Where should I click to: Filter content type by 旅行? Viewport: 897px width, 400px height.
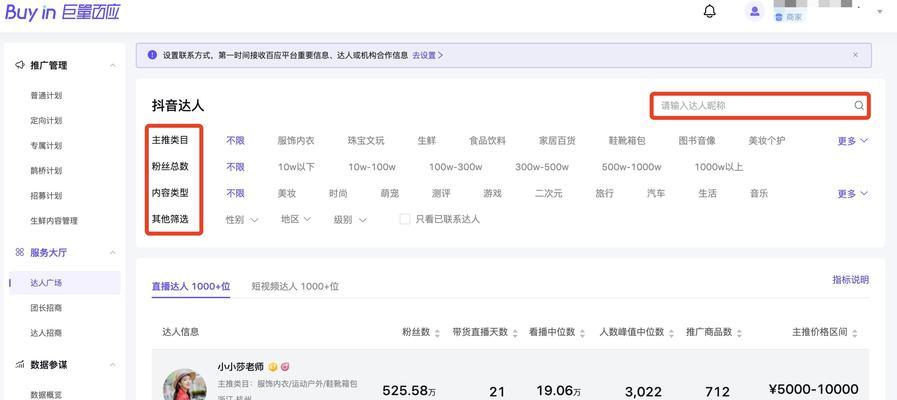coord(604,193)
